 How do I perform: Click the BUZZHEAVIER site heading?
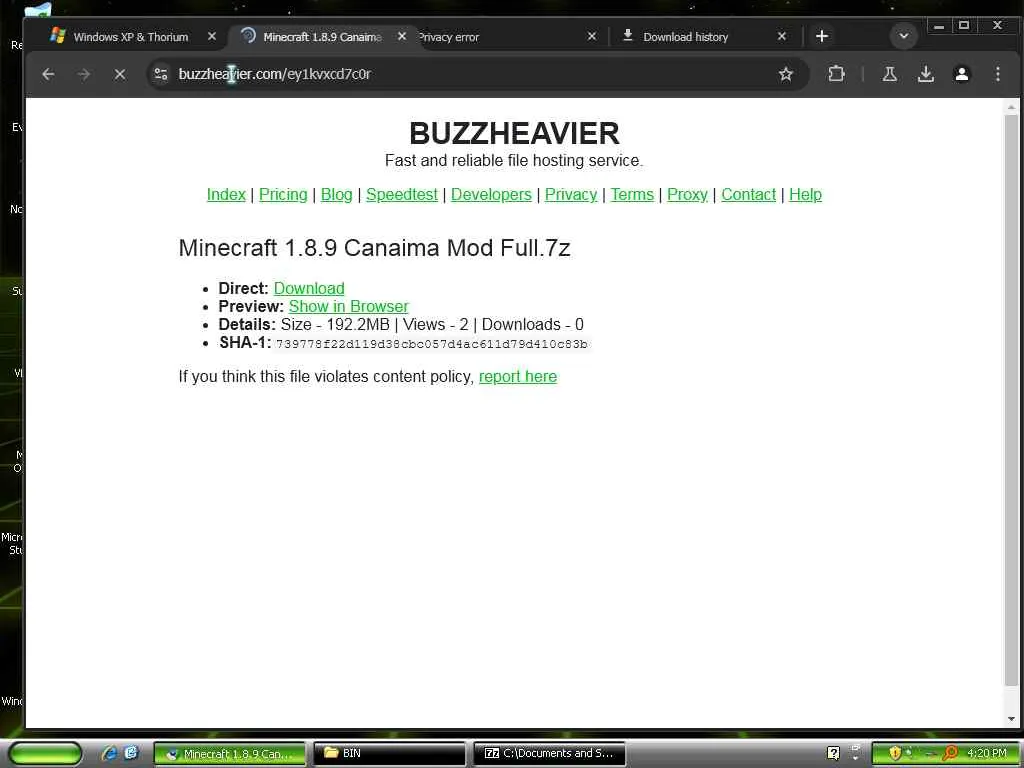(x=514, y=133)
